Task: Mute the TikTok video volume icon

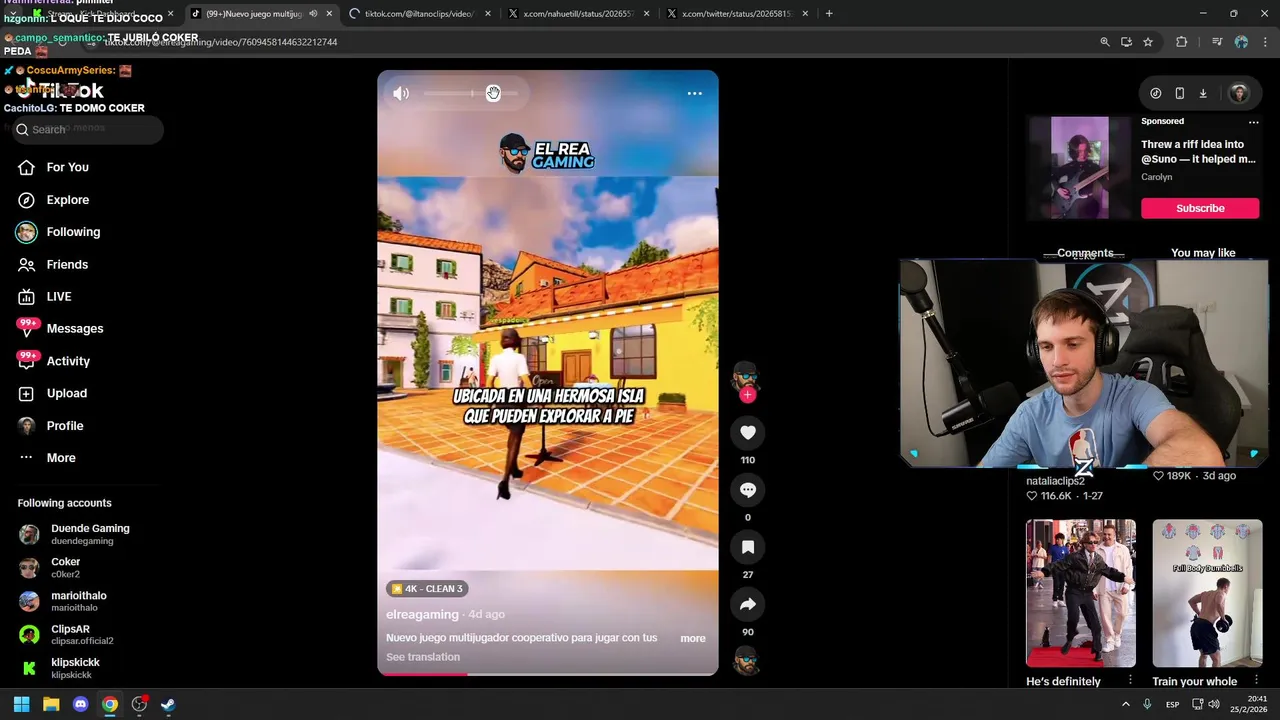Action: [x=401, y=93]
